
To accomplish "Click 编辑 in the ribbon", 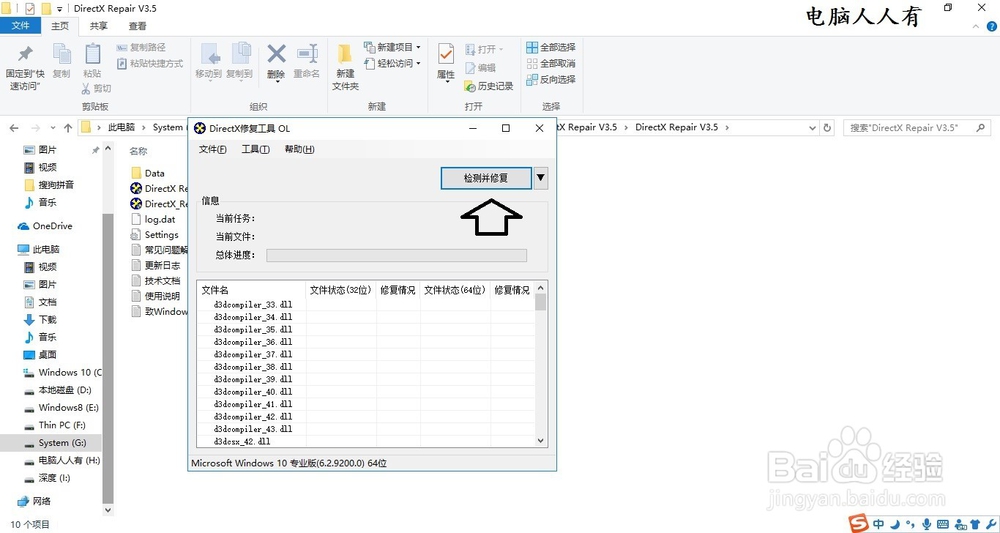I will coord(481,68).
